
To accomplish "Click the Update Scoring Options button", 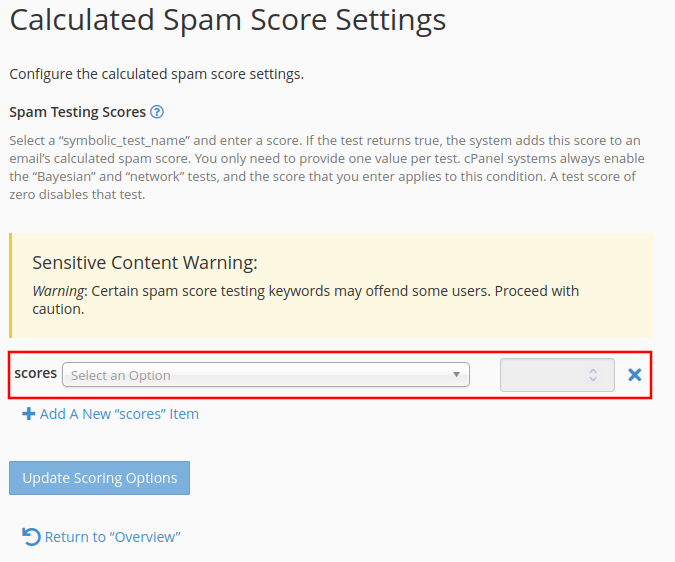I will click(x=99, y=478).
